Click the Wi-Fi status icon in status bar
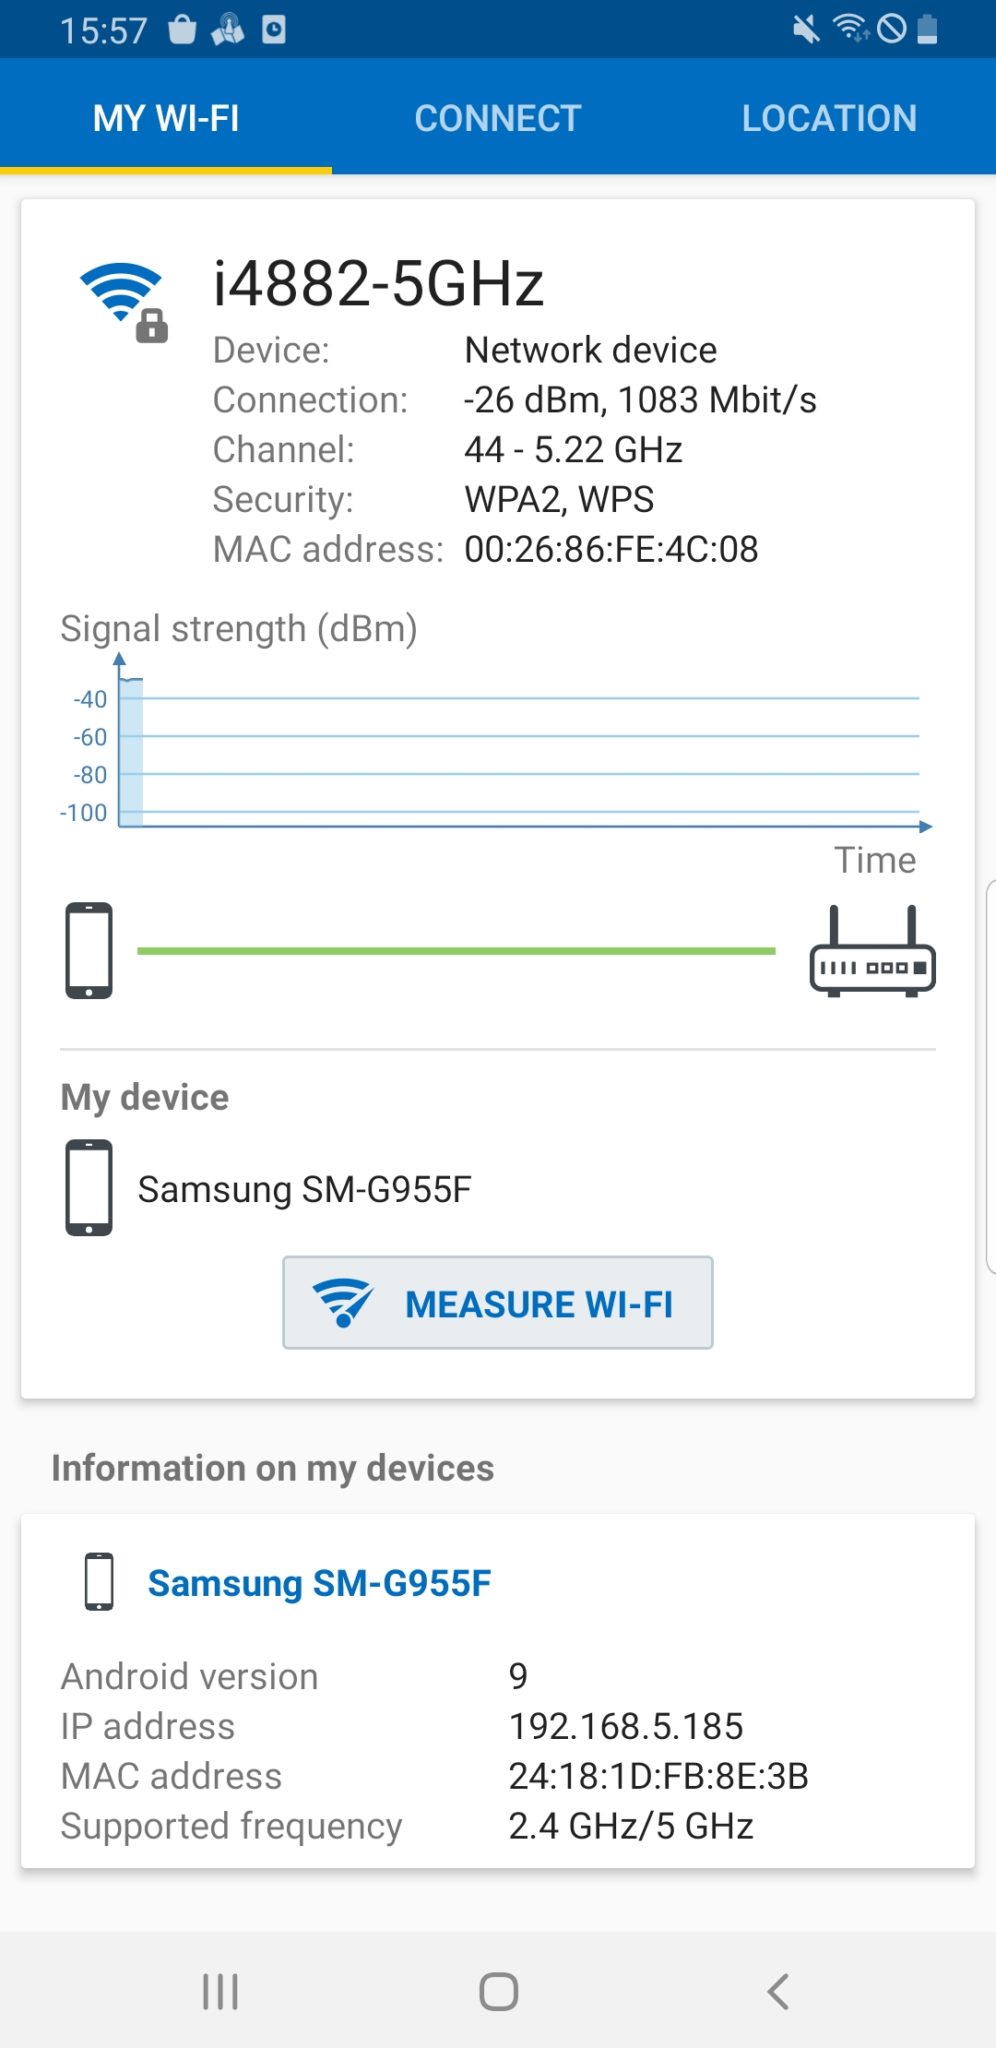This screenshot has width=996, height=2048. pos(848,28)
